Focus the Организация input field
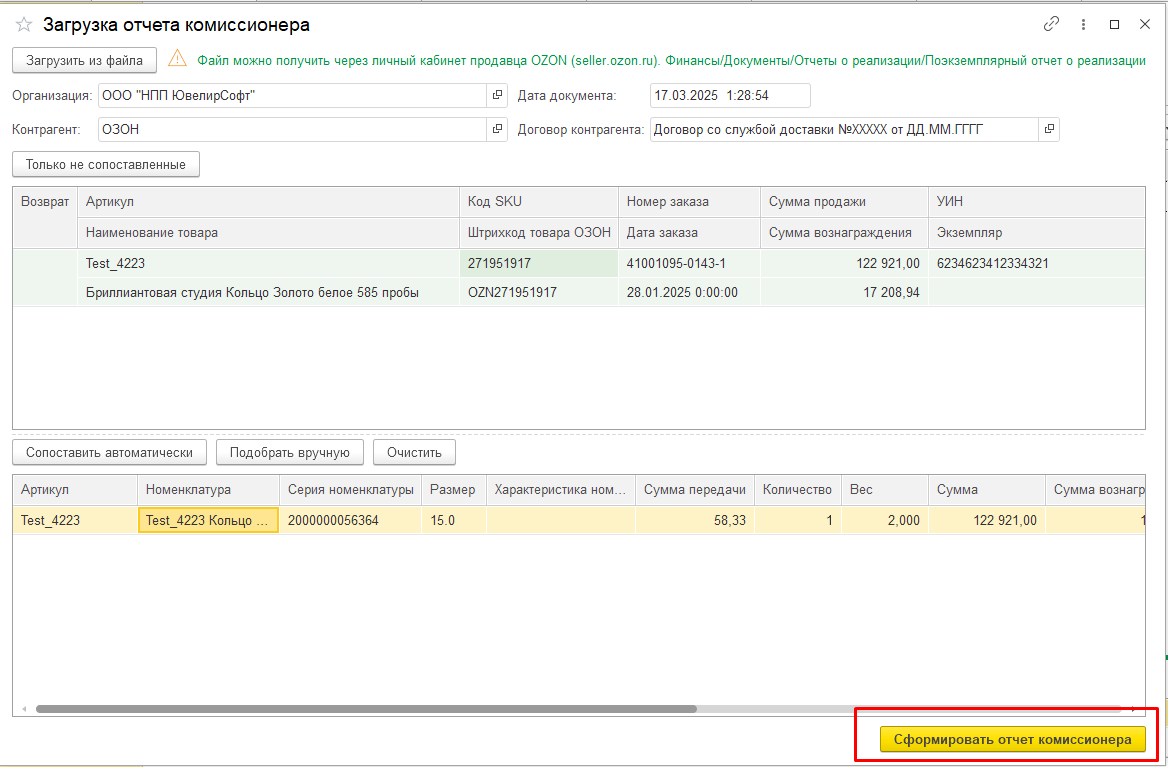 [292, 95]
